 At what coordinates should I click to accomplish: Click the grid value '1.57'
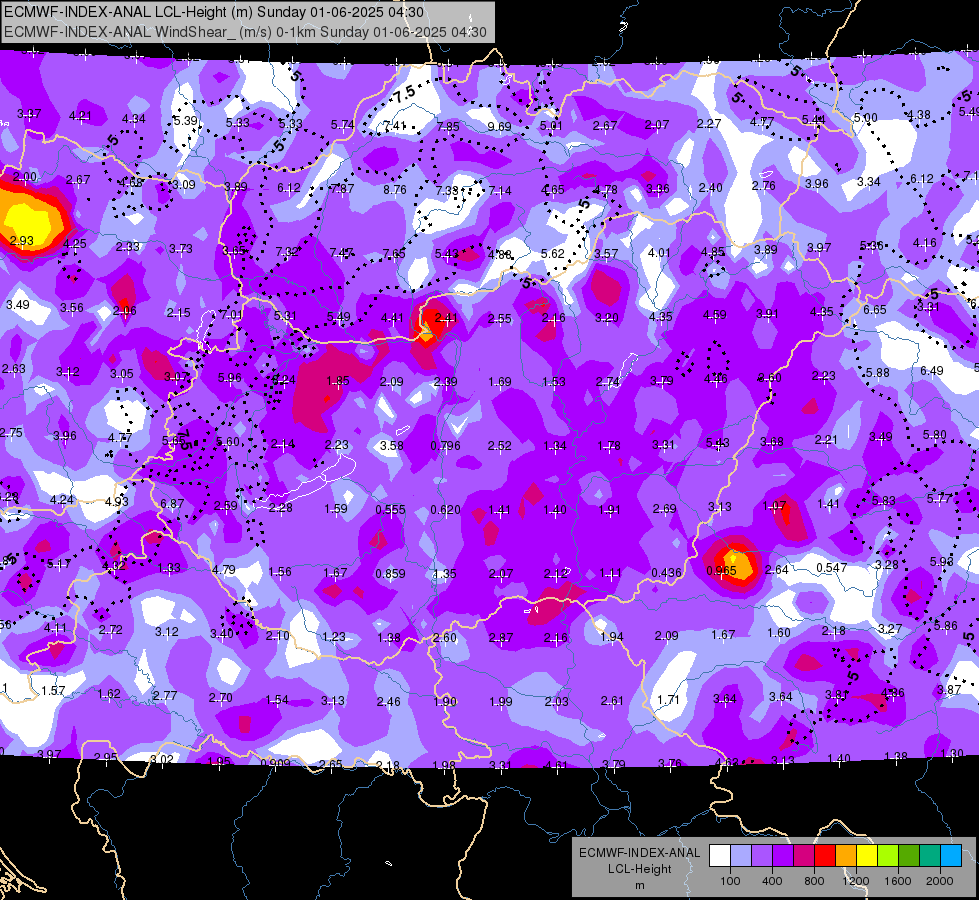pyautogui.click(x=53, y=690)
